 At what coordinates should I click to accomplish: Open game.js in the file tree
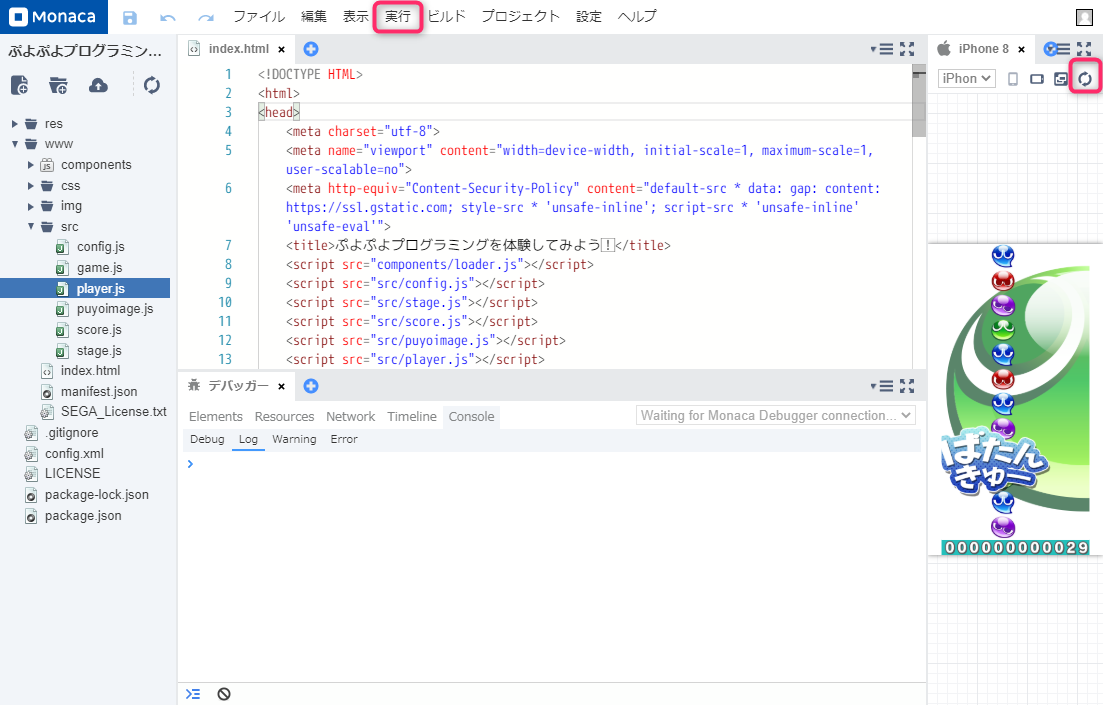pos(99,268)
